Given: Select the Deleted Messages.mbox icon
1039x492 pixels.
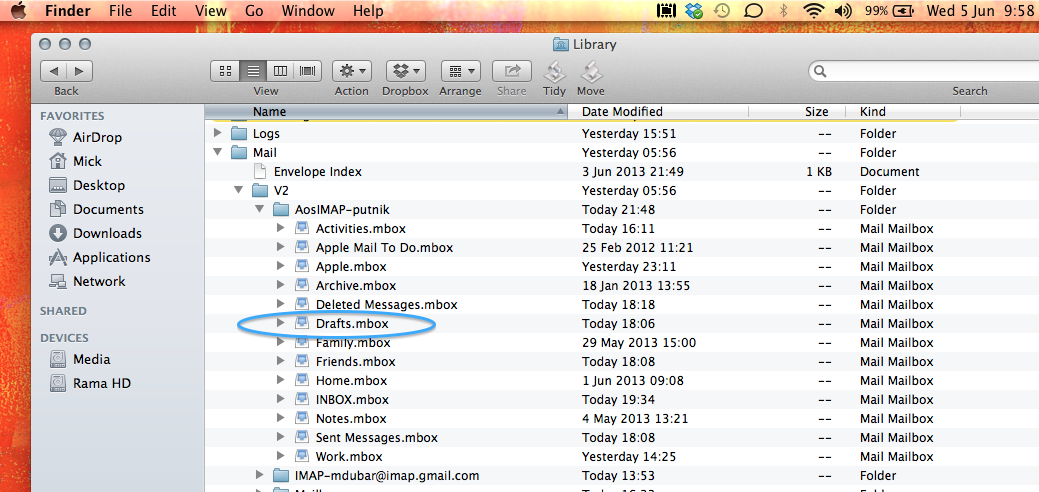Looking at the screenshot, I should 302,304.
